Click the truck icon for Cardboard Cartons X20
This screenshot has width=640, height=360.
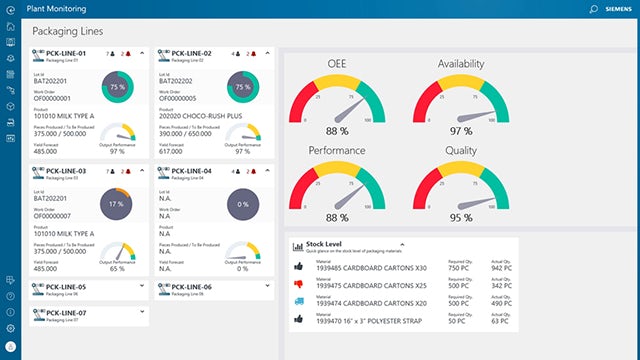click(299, 302)
